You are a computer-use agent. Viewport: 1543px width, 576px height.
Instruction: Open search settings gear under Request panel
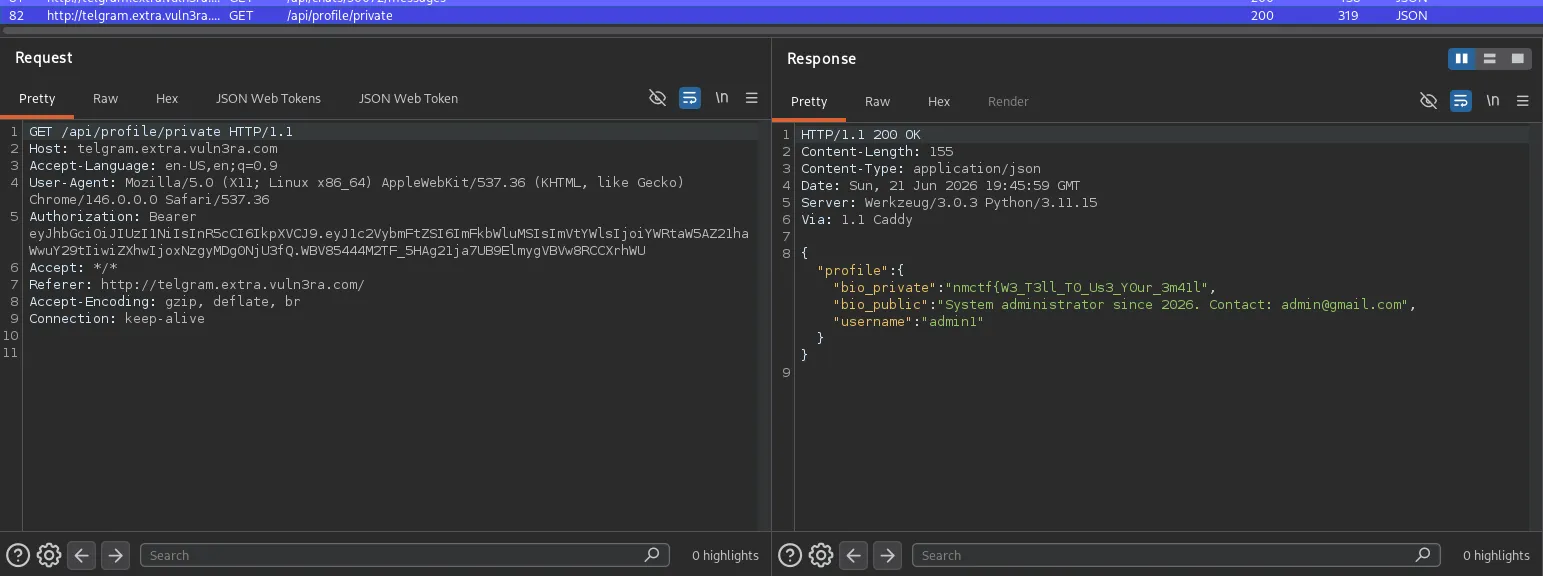[48, 555]
